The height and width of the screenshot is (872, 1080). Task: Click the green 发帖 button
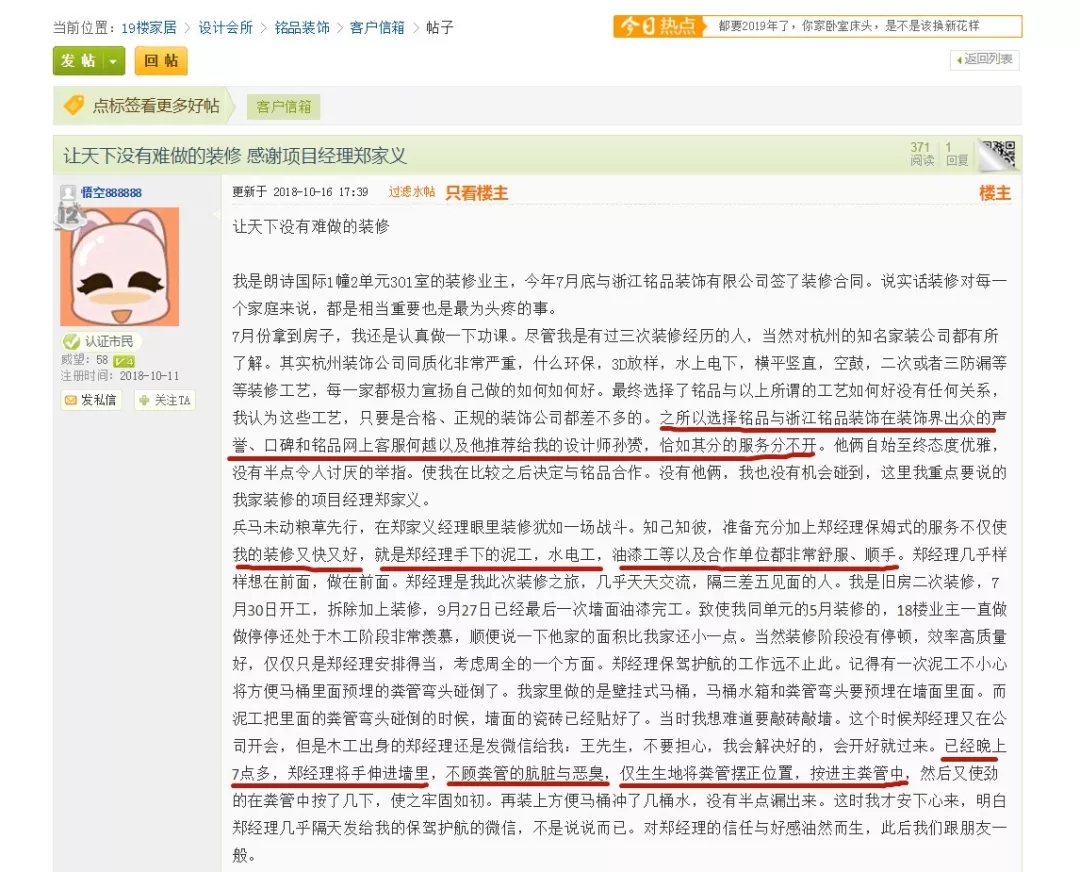[78, 61]
